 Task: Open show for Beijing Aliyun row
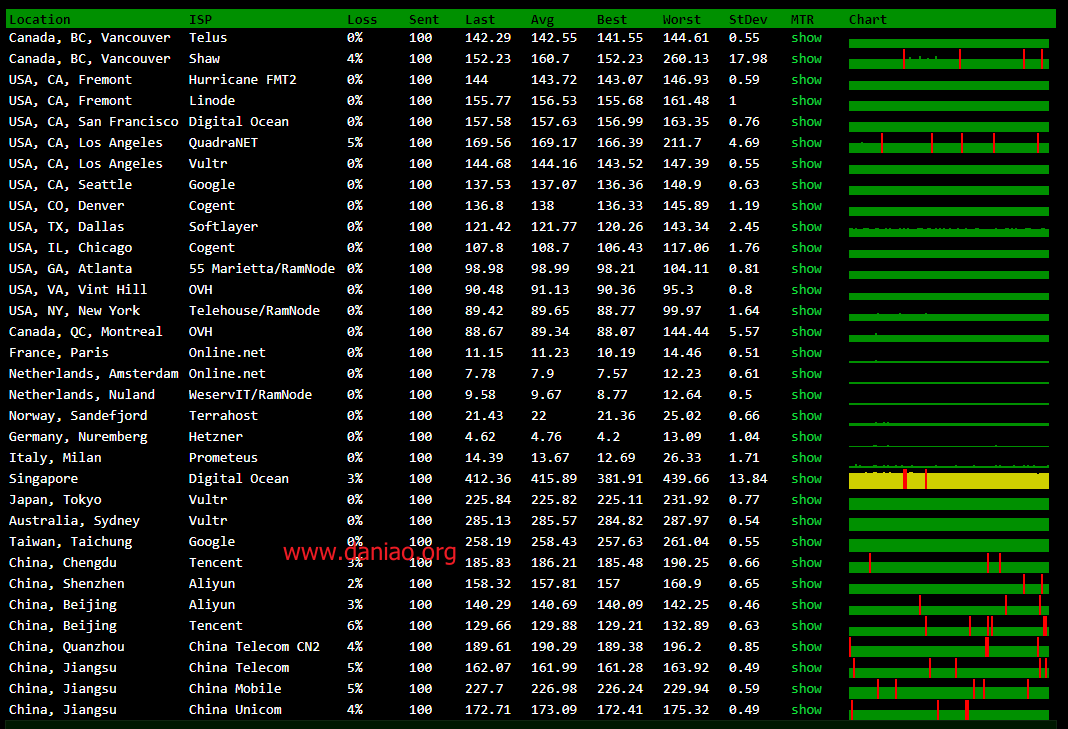click(806, 604)
